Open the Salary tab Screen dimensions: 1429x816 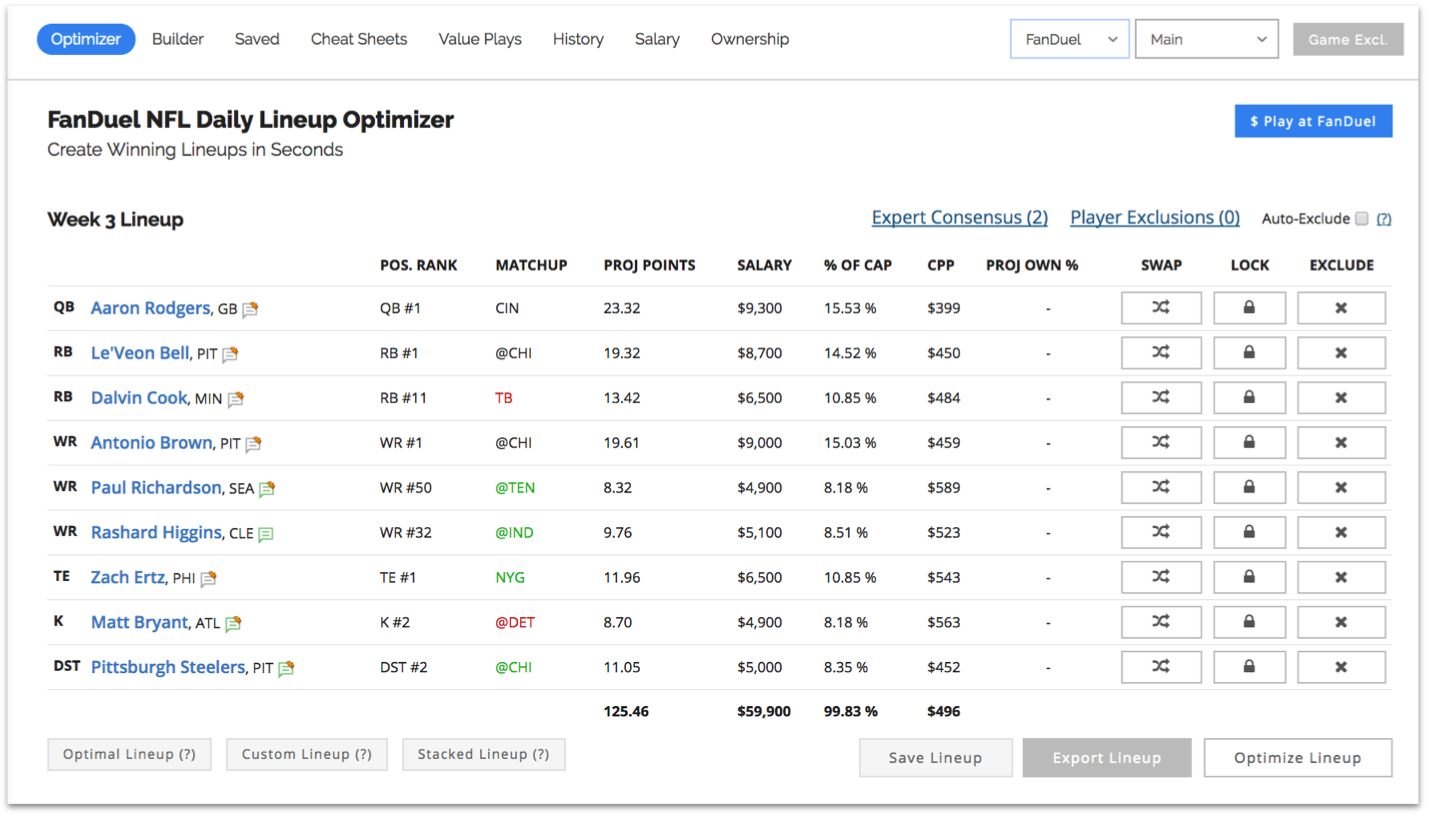pyautogui.click(x=657, y=39)
